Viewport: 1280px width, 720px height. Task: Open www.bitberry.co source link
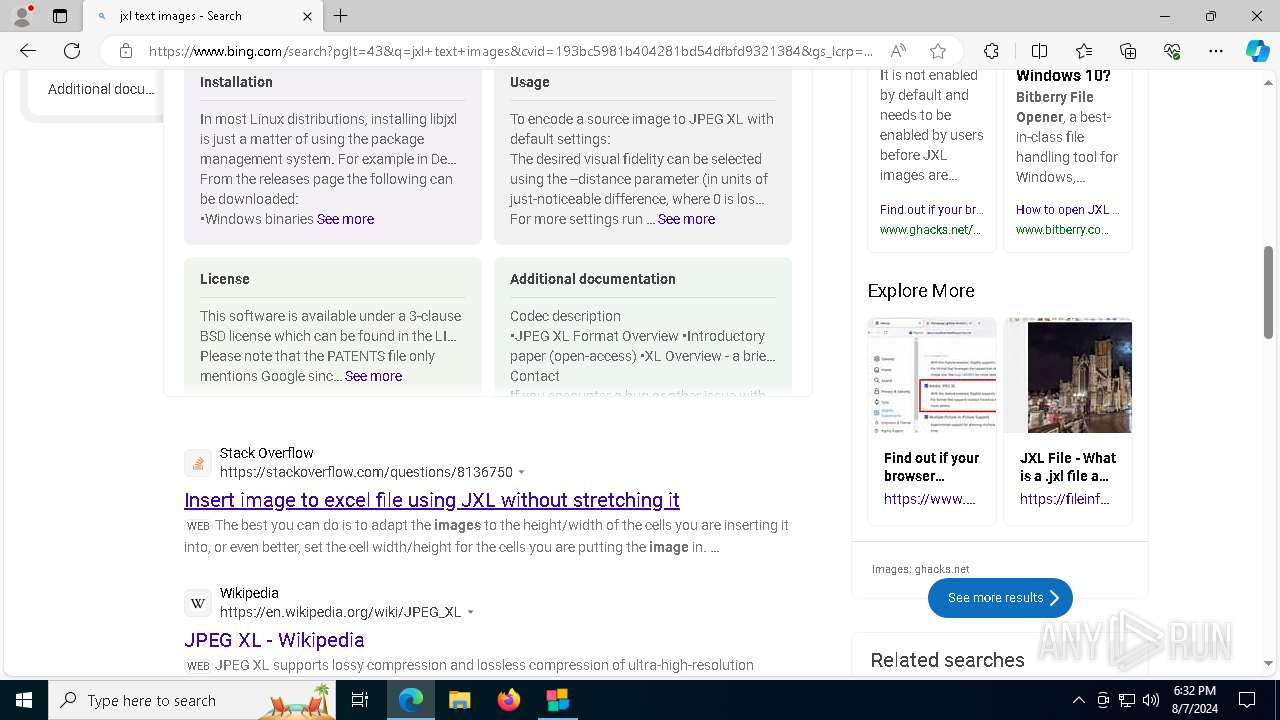point(1062,230)
